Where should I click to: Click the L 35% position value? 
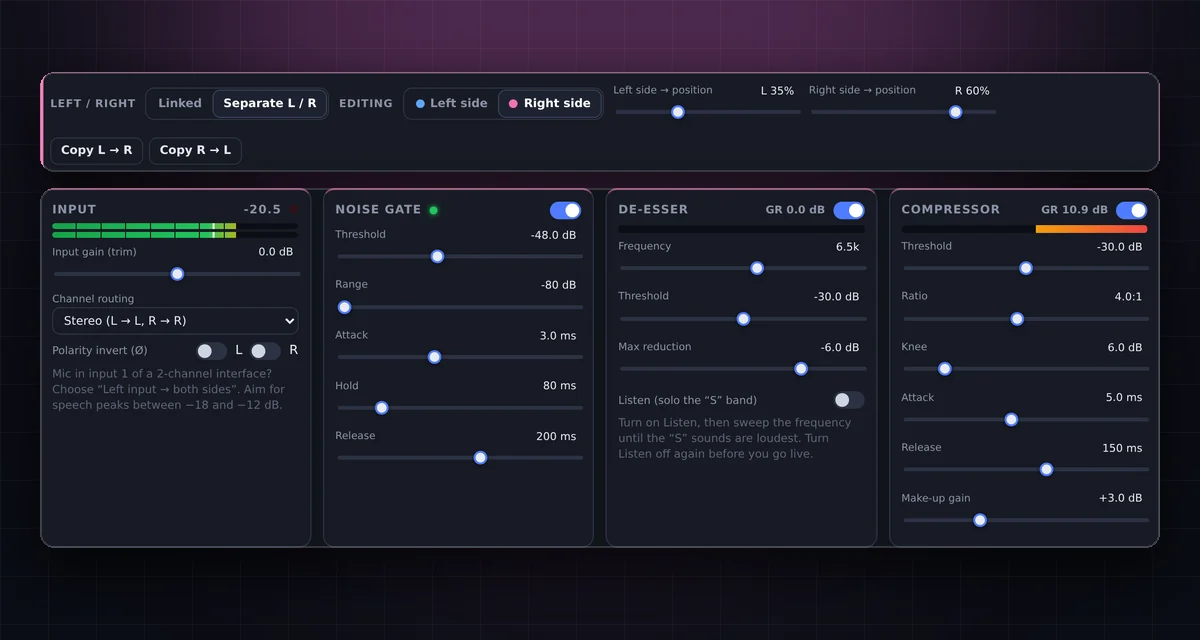[777, 91]
